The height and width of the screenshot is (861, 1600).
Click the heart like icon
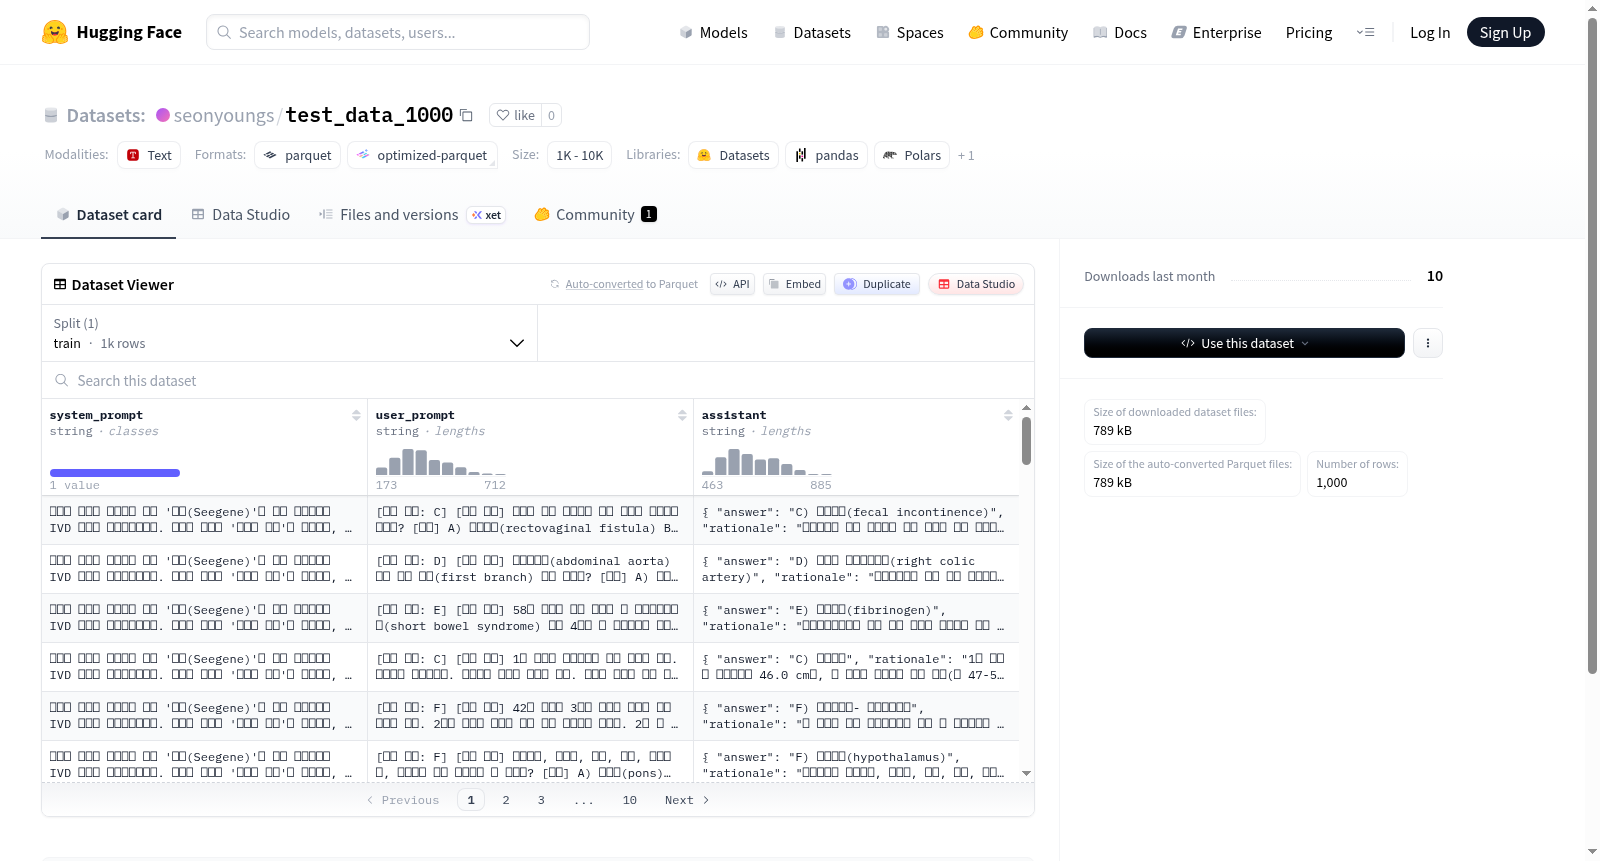(x=503, y=115)
